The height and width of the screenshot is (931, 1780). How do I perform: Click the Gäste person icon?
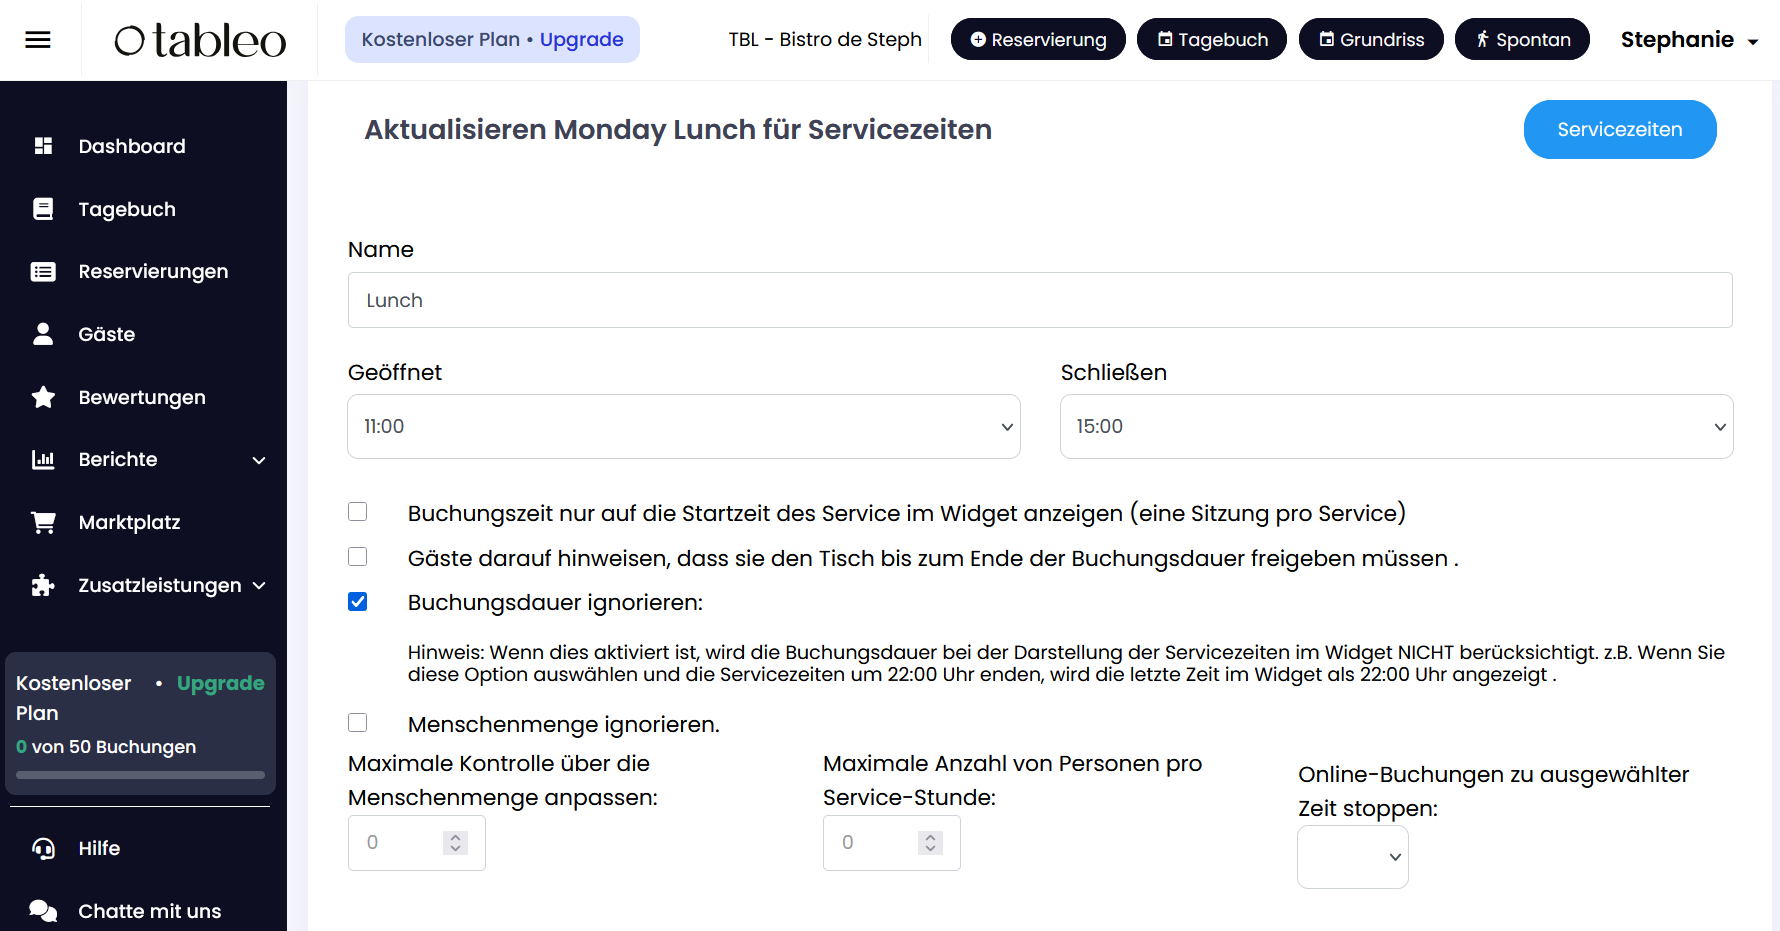coord(43,334)
